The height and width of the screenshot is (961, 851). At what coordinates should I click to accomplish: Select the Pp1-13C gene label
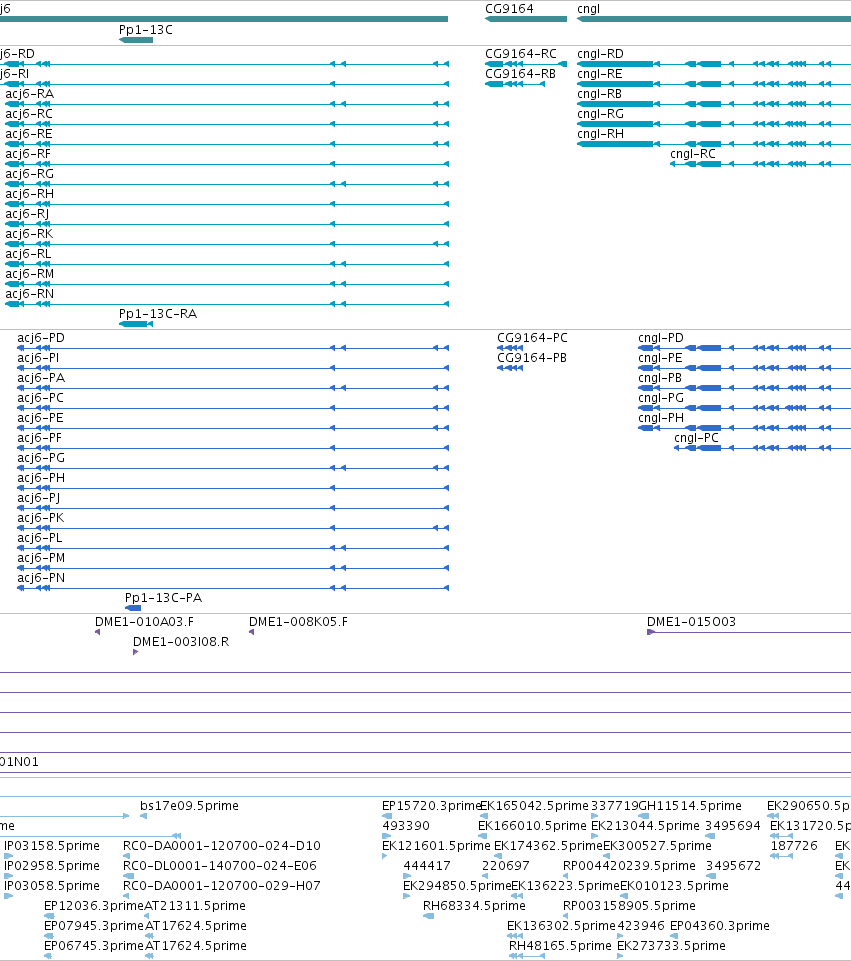coord(146,29)
